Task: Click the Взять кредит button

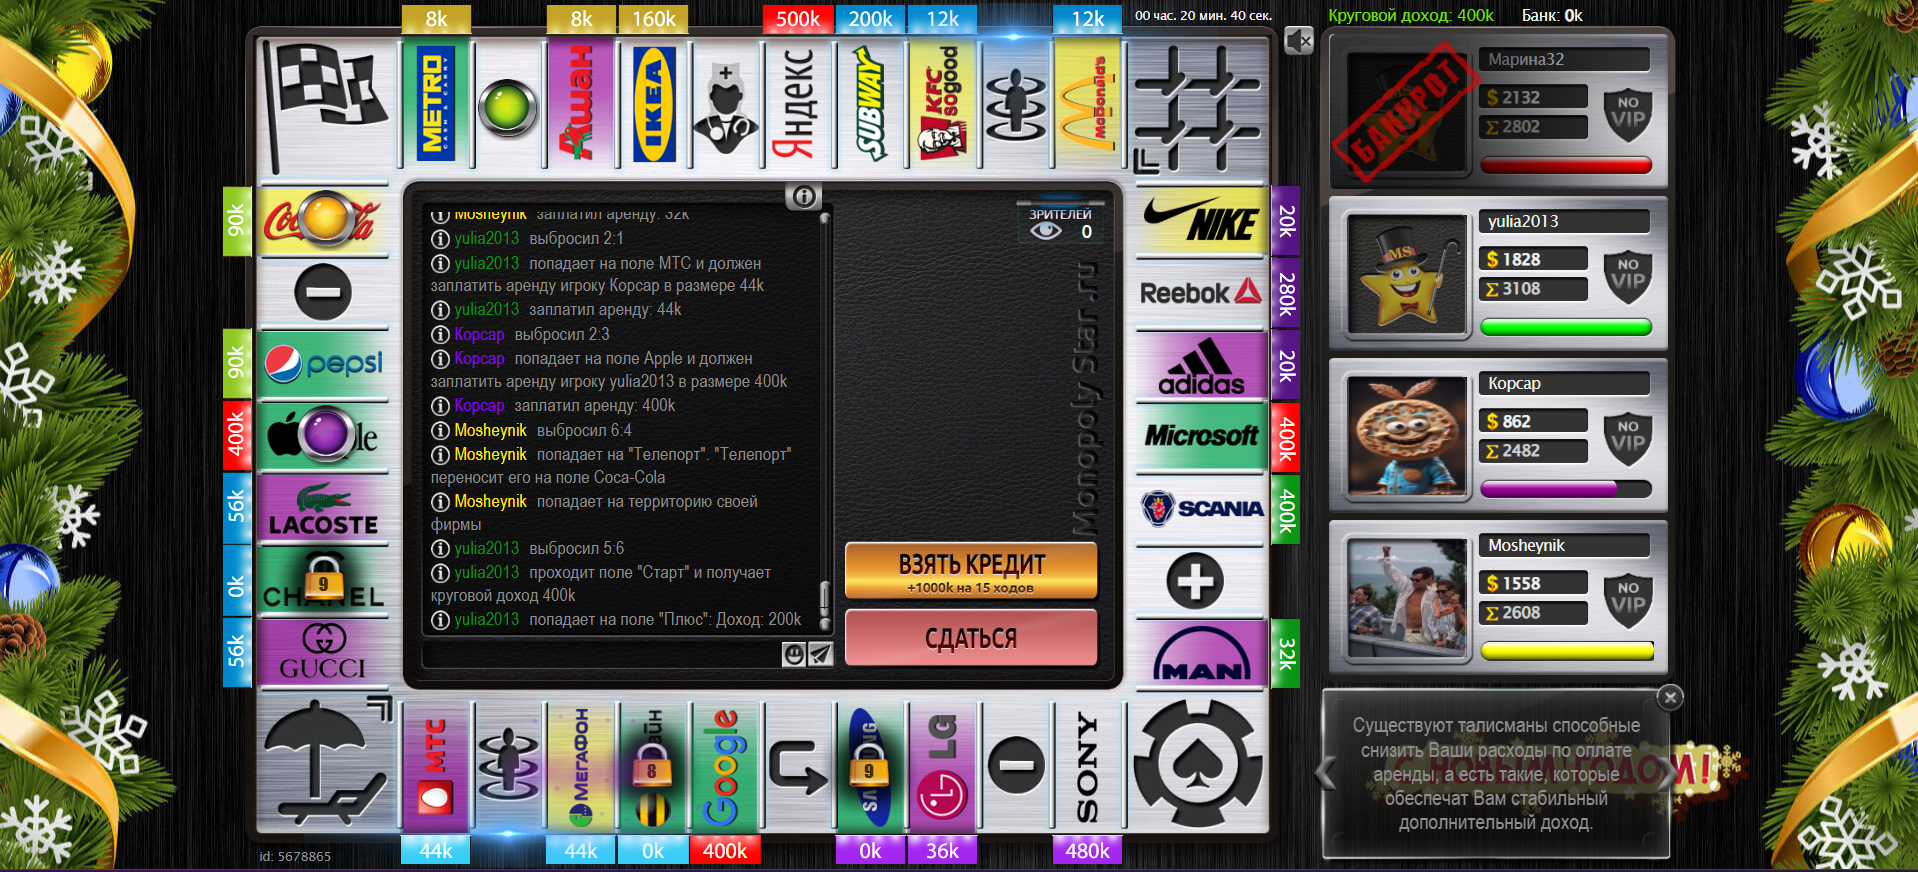Action: pos(971,571)
